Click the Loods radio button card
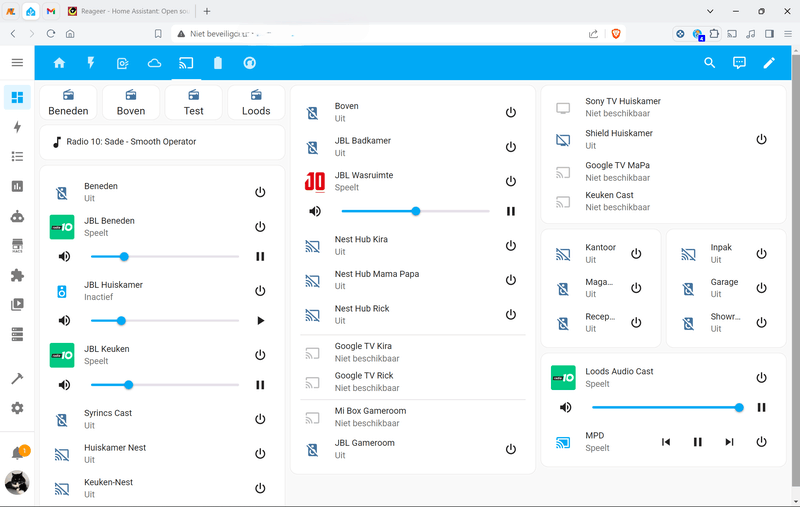This screenshot has height=507, width=800. (x=256, y=103)
